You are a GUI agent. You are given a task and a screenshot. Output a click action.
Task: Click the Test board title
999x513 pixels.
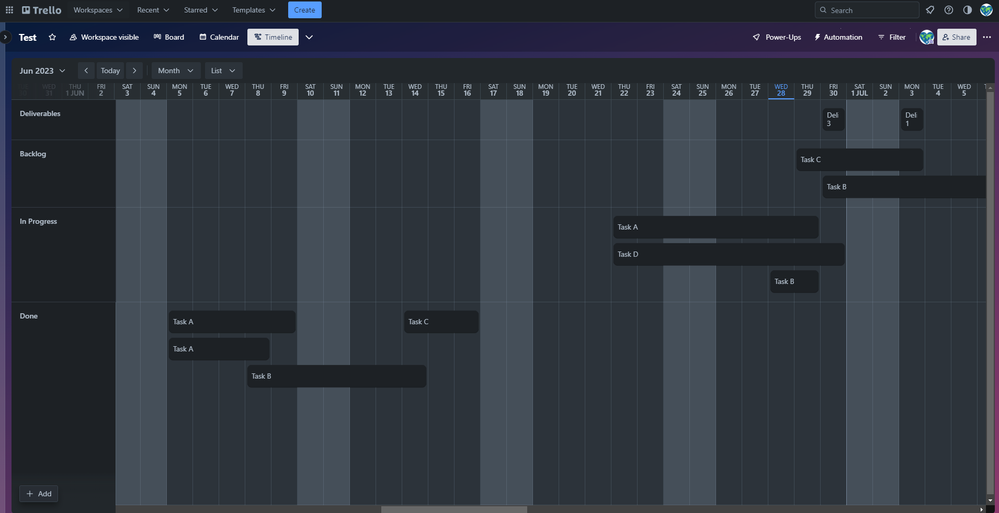point(27,37)
